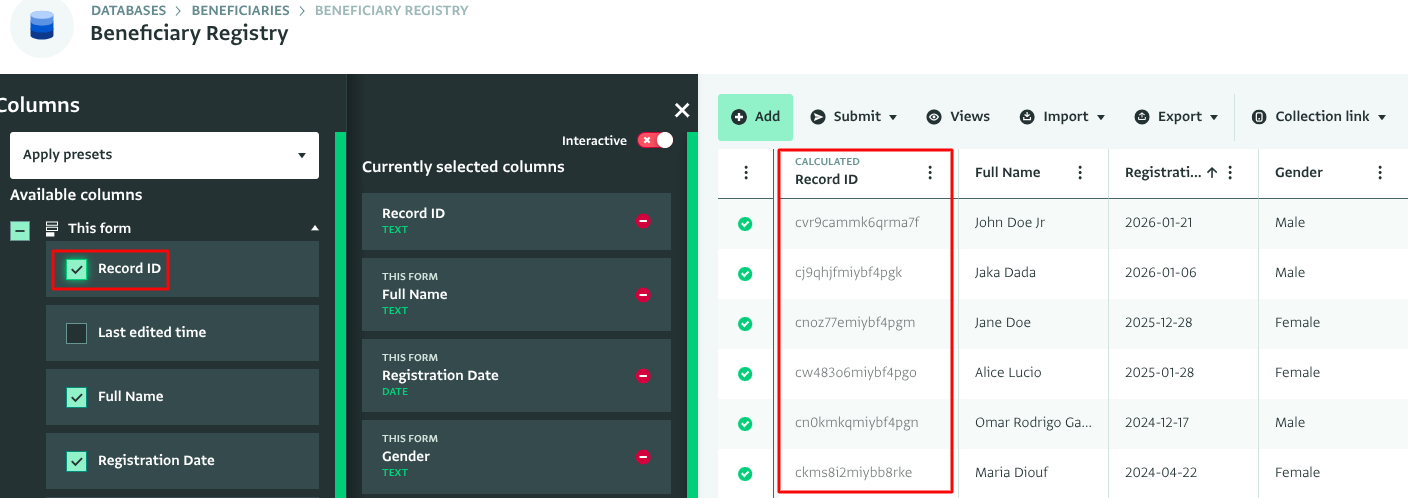Open Record ID column header options menu
1408x498 pixels.
[930, 173]
